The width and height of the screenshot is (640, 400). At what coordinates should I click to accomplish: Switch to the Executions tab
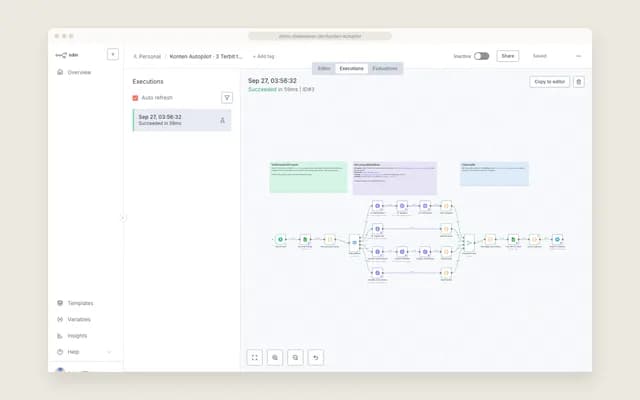(x=351, y=68)
